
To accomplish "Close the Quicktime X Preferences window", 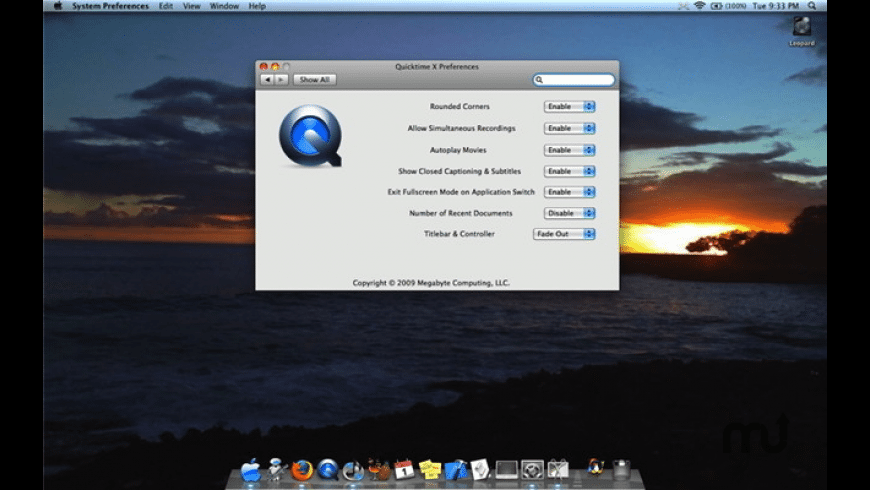I will pos(264,67).
